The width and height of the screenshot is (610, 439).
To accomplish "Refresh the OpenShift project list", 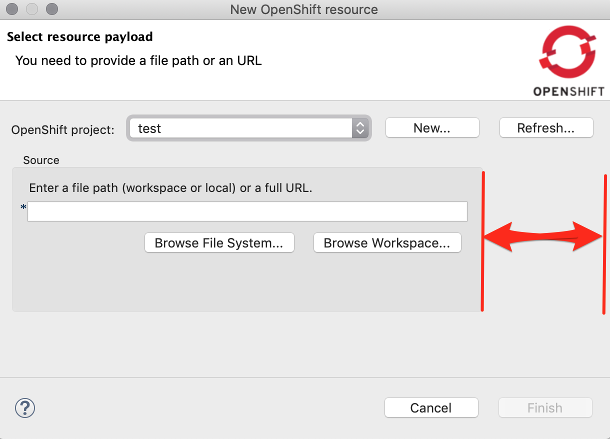I will 546,128.
